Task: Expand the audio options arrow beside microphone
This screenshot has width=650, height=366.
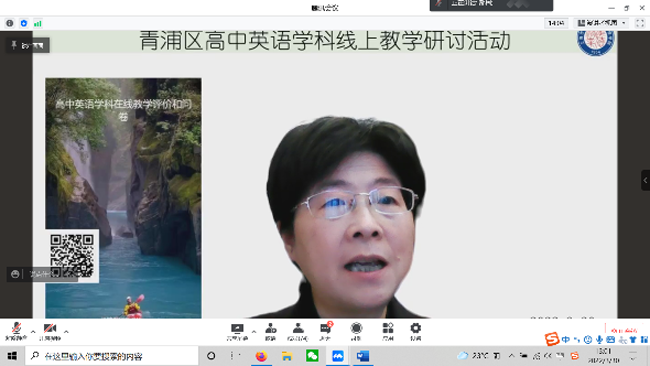Action: 33,332
